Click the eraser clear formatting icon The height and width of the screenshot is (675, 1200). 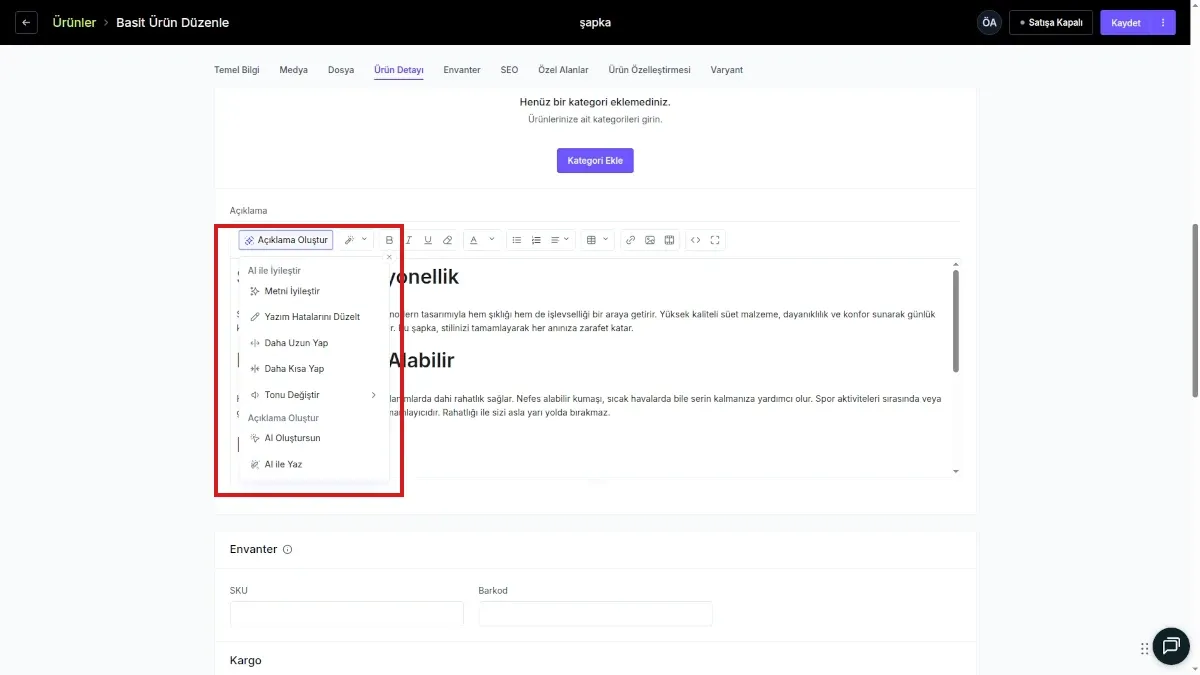[x=448, y=240]
